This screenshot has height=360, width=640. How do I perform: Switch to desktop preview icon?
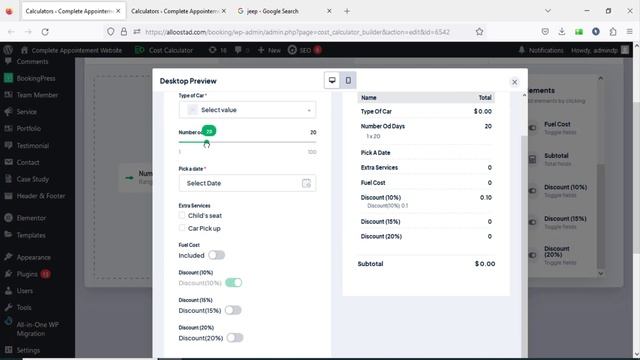click(x=332, y=80)
